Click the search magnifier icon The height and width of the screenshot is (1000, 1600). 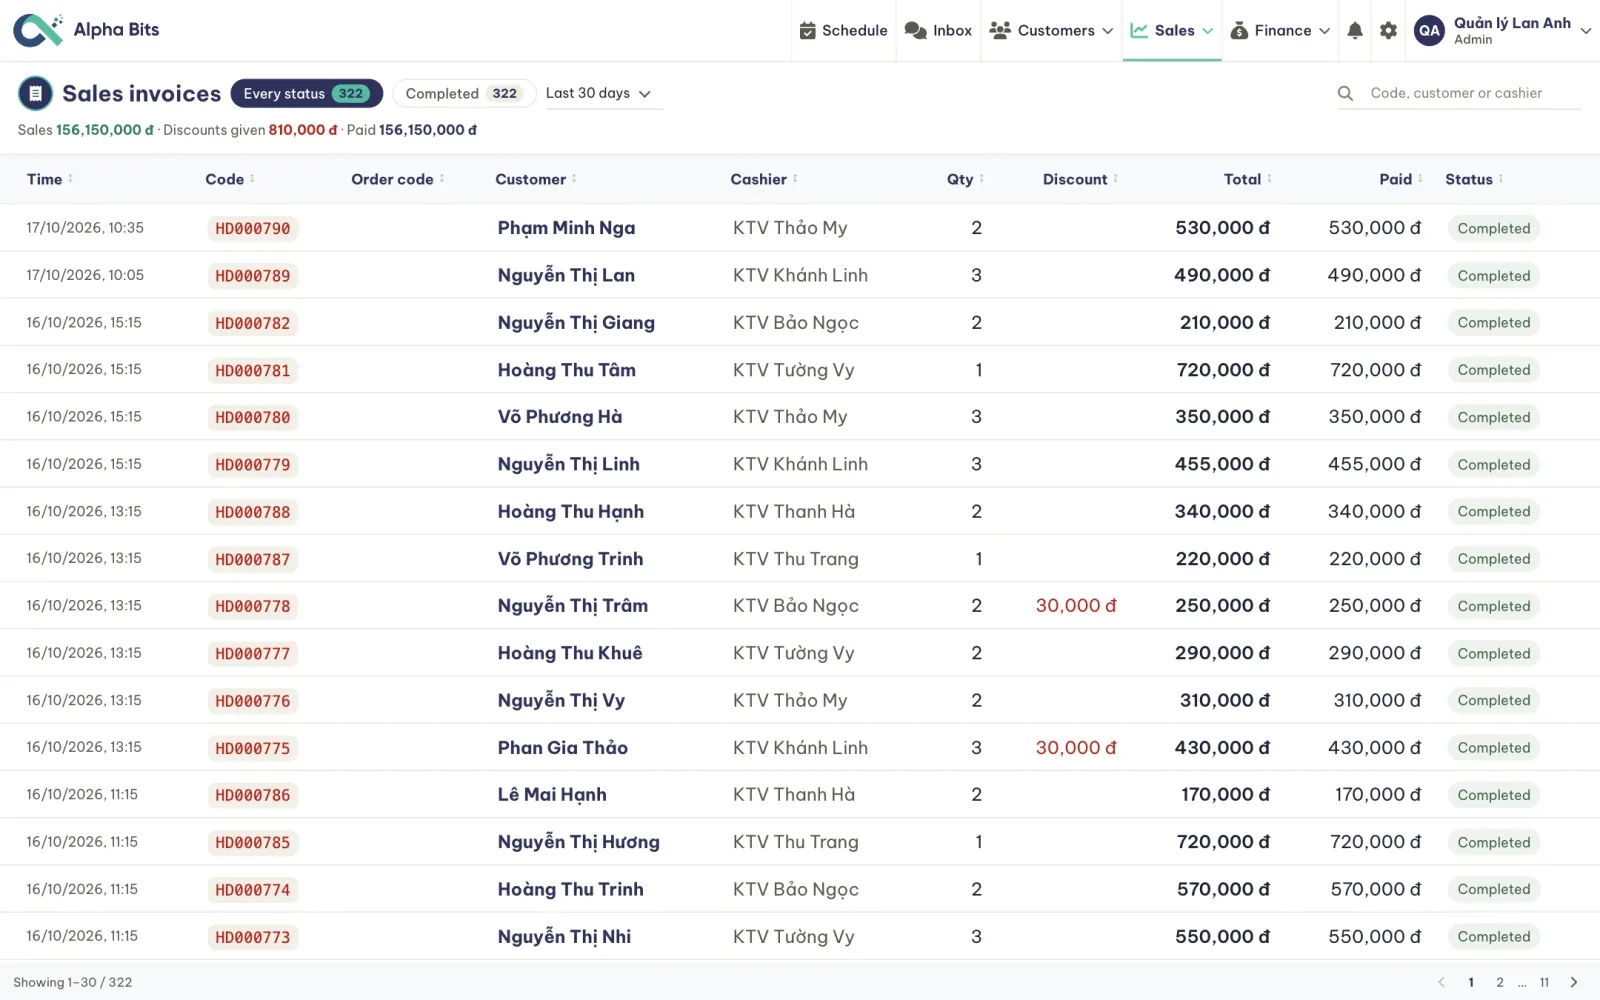pyautogui.click(x=1346, y=93)
